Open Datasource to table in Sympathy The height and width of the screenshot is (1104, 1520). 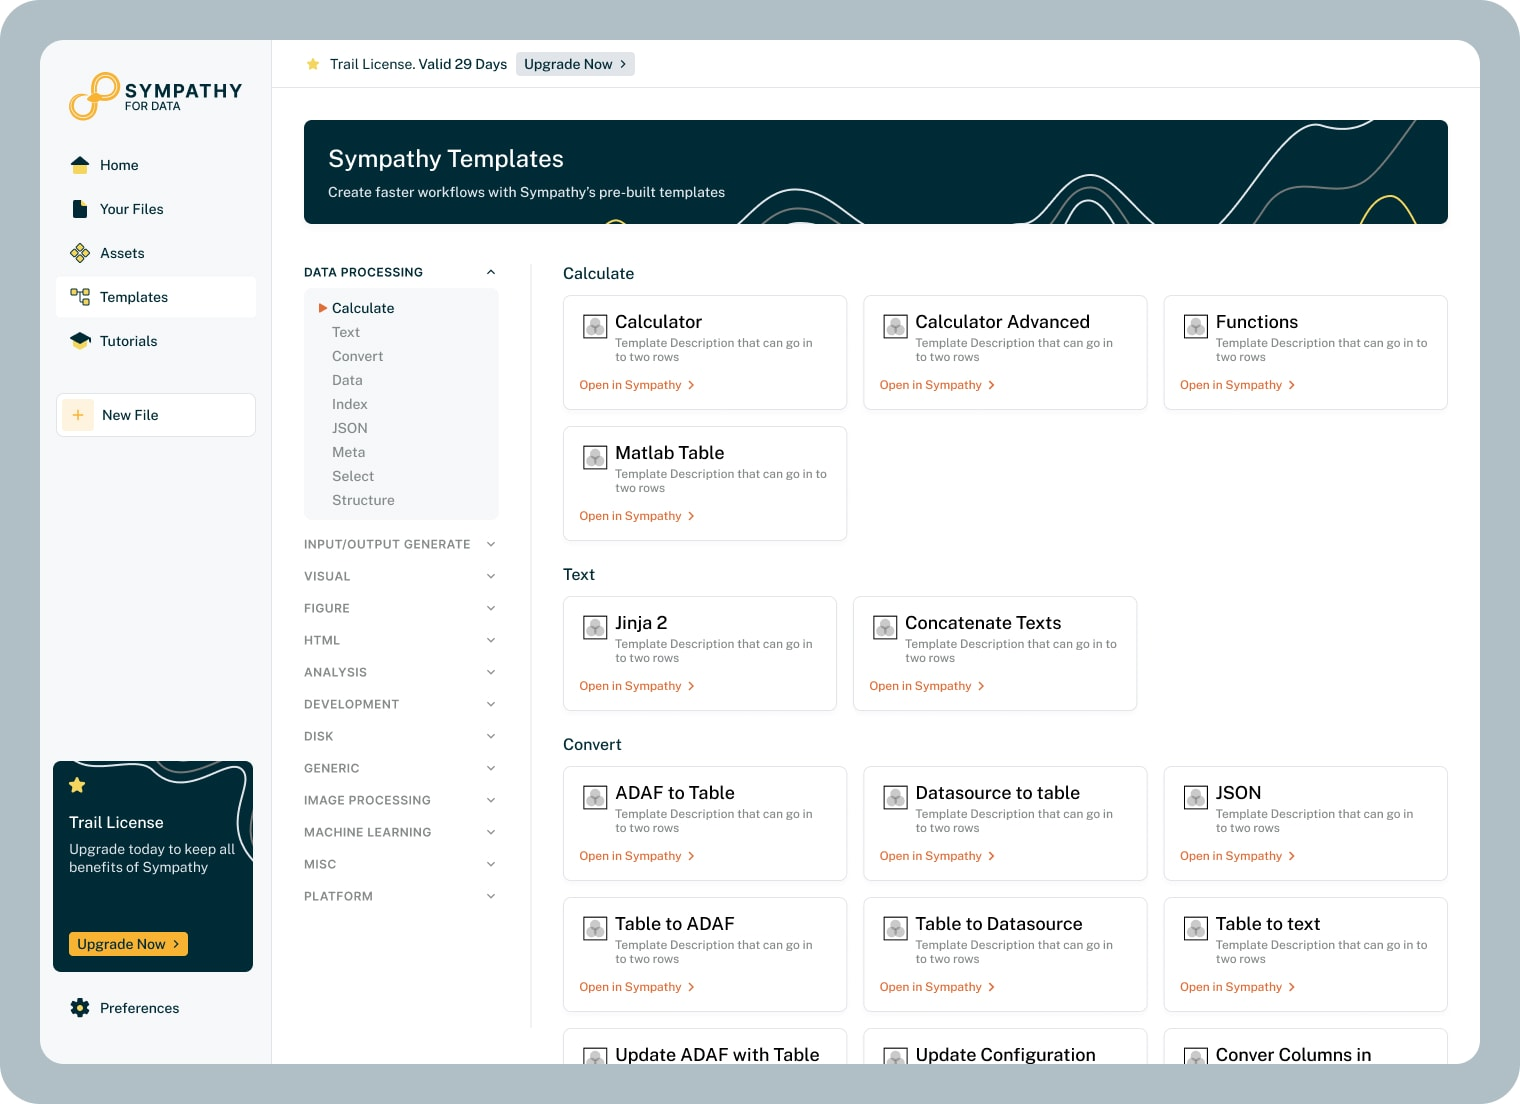tap(938, 856)
